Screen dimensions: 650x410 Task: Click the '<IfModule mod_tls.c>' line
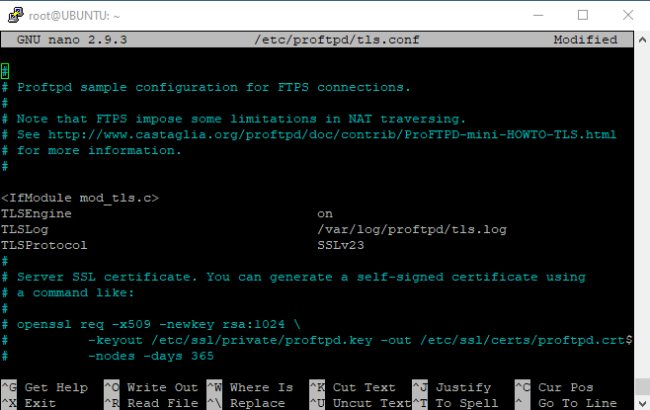tap(80, 198)
